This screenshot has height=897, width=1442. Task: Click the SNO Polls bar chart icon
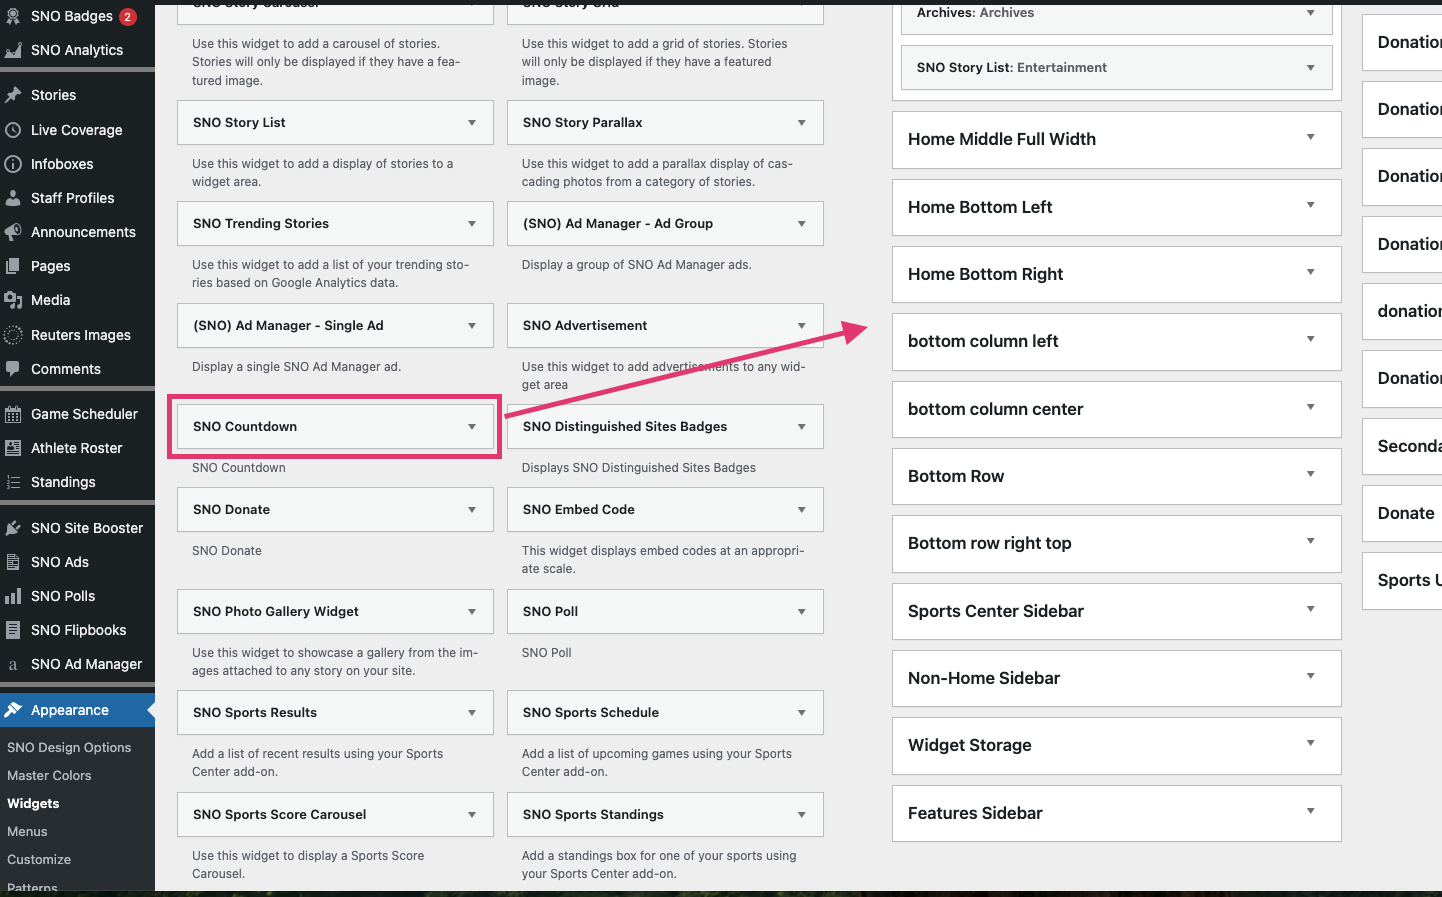coord(13,596)
